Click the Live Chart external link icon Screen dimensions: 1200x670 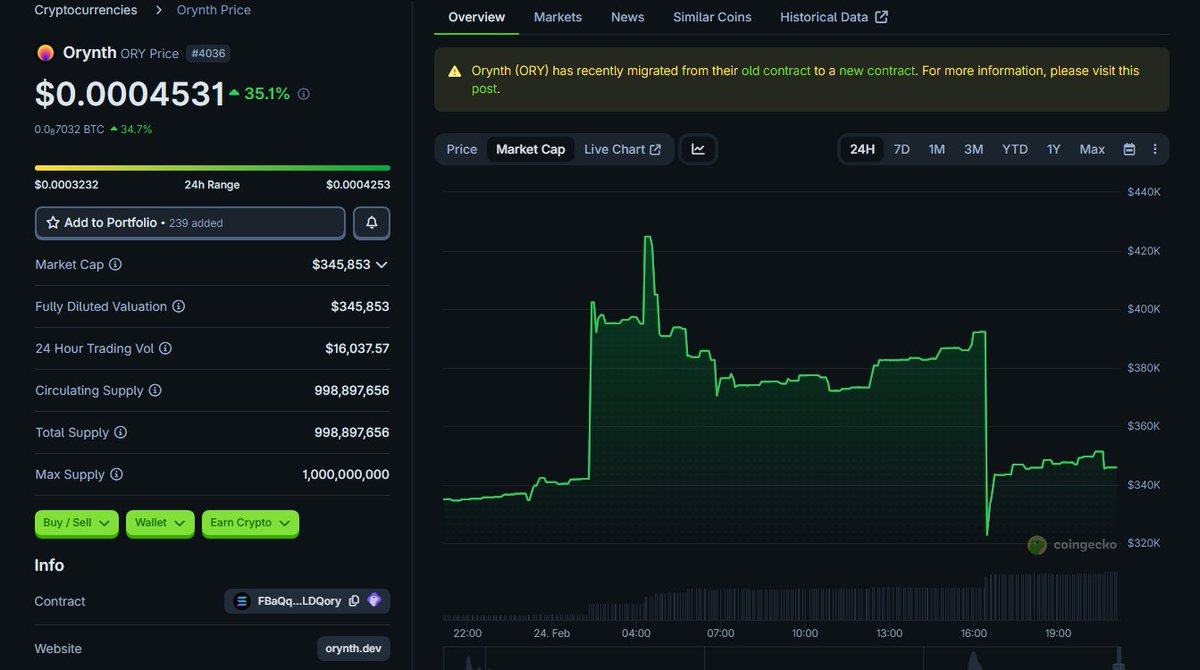(x=655, y=149)
